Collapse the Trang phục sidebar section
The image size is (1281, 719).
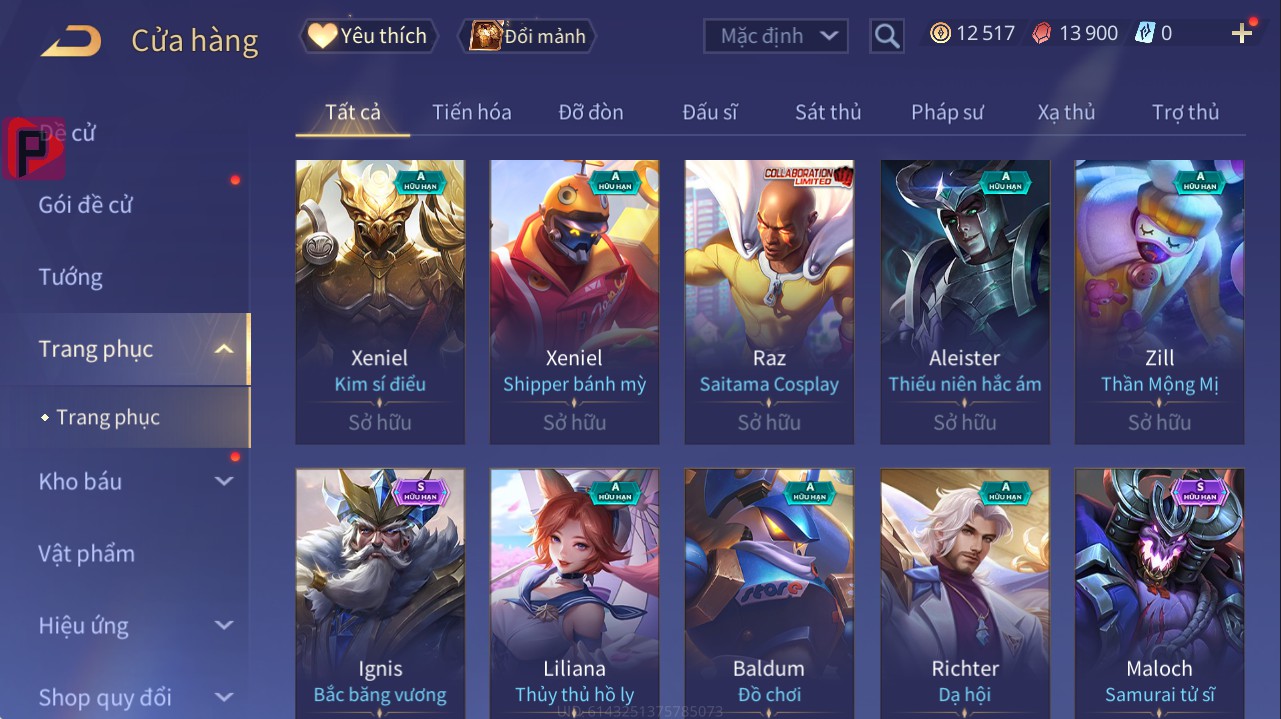pyautogui.click(x=224, y=349)
